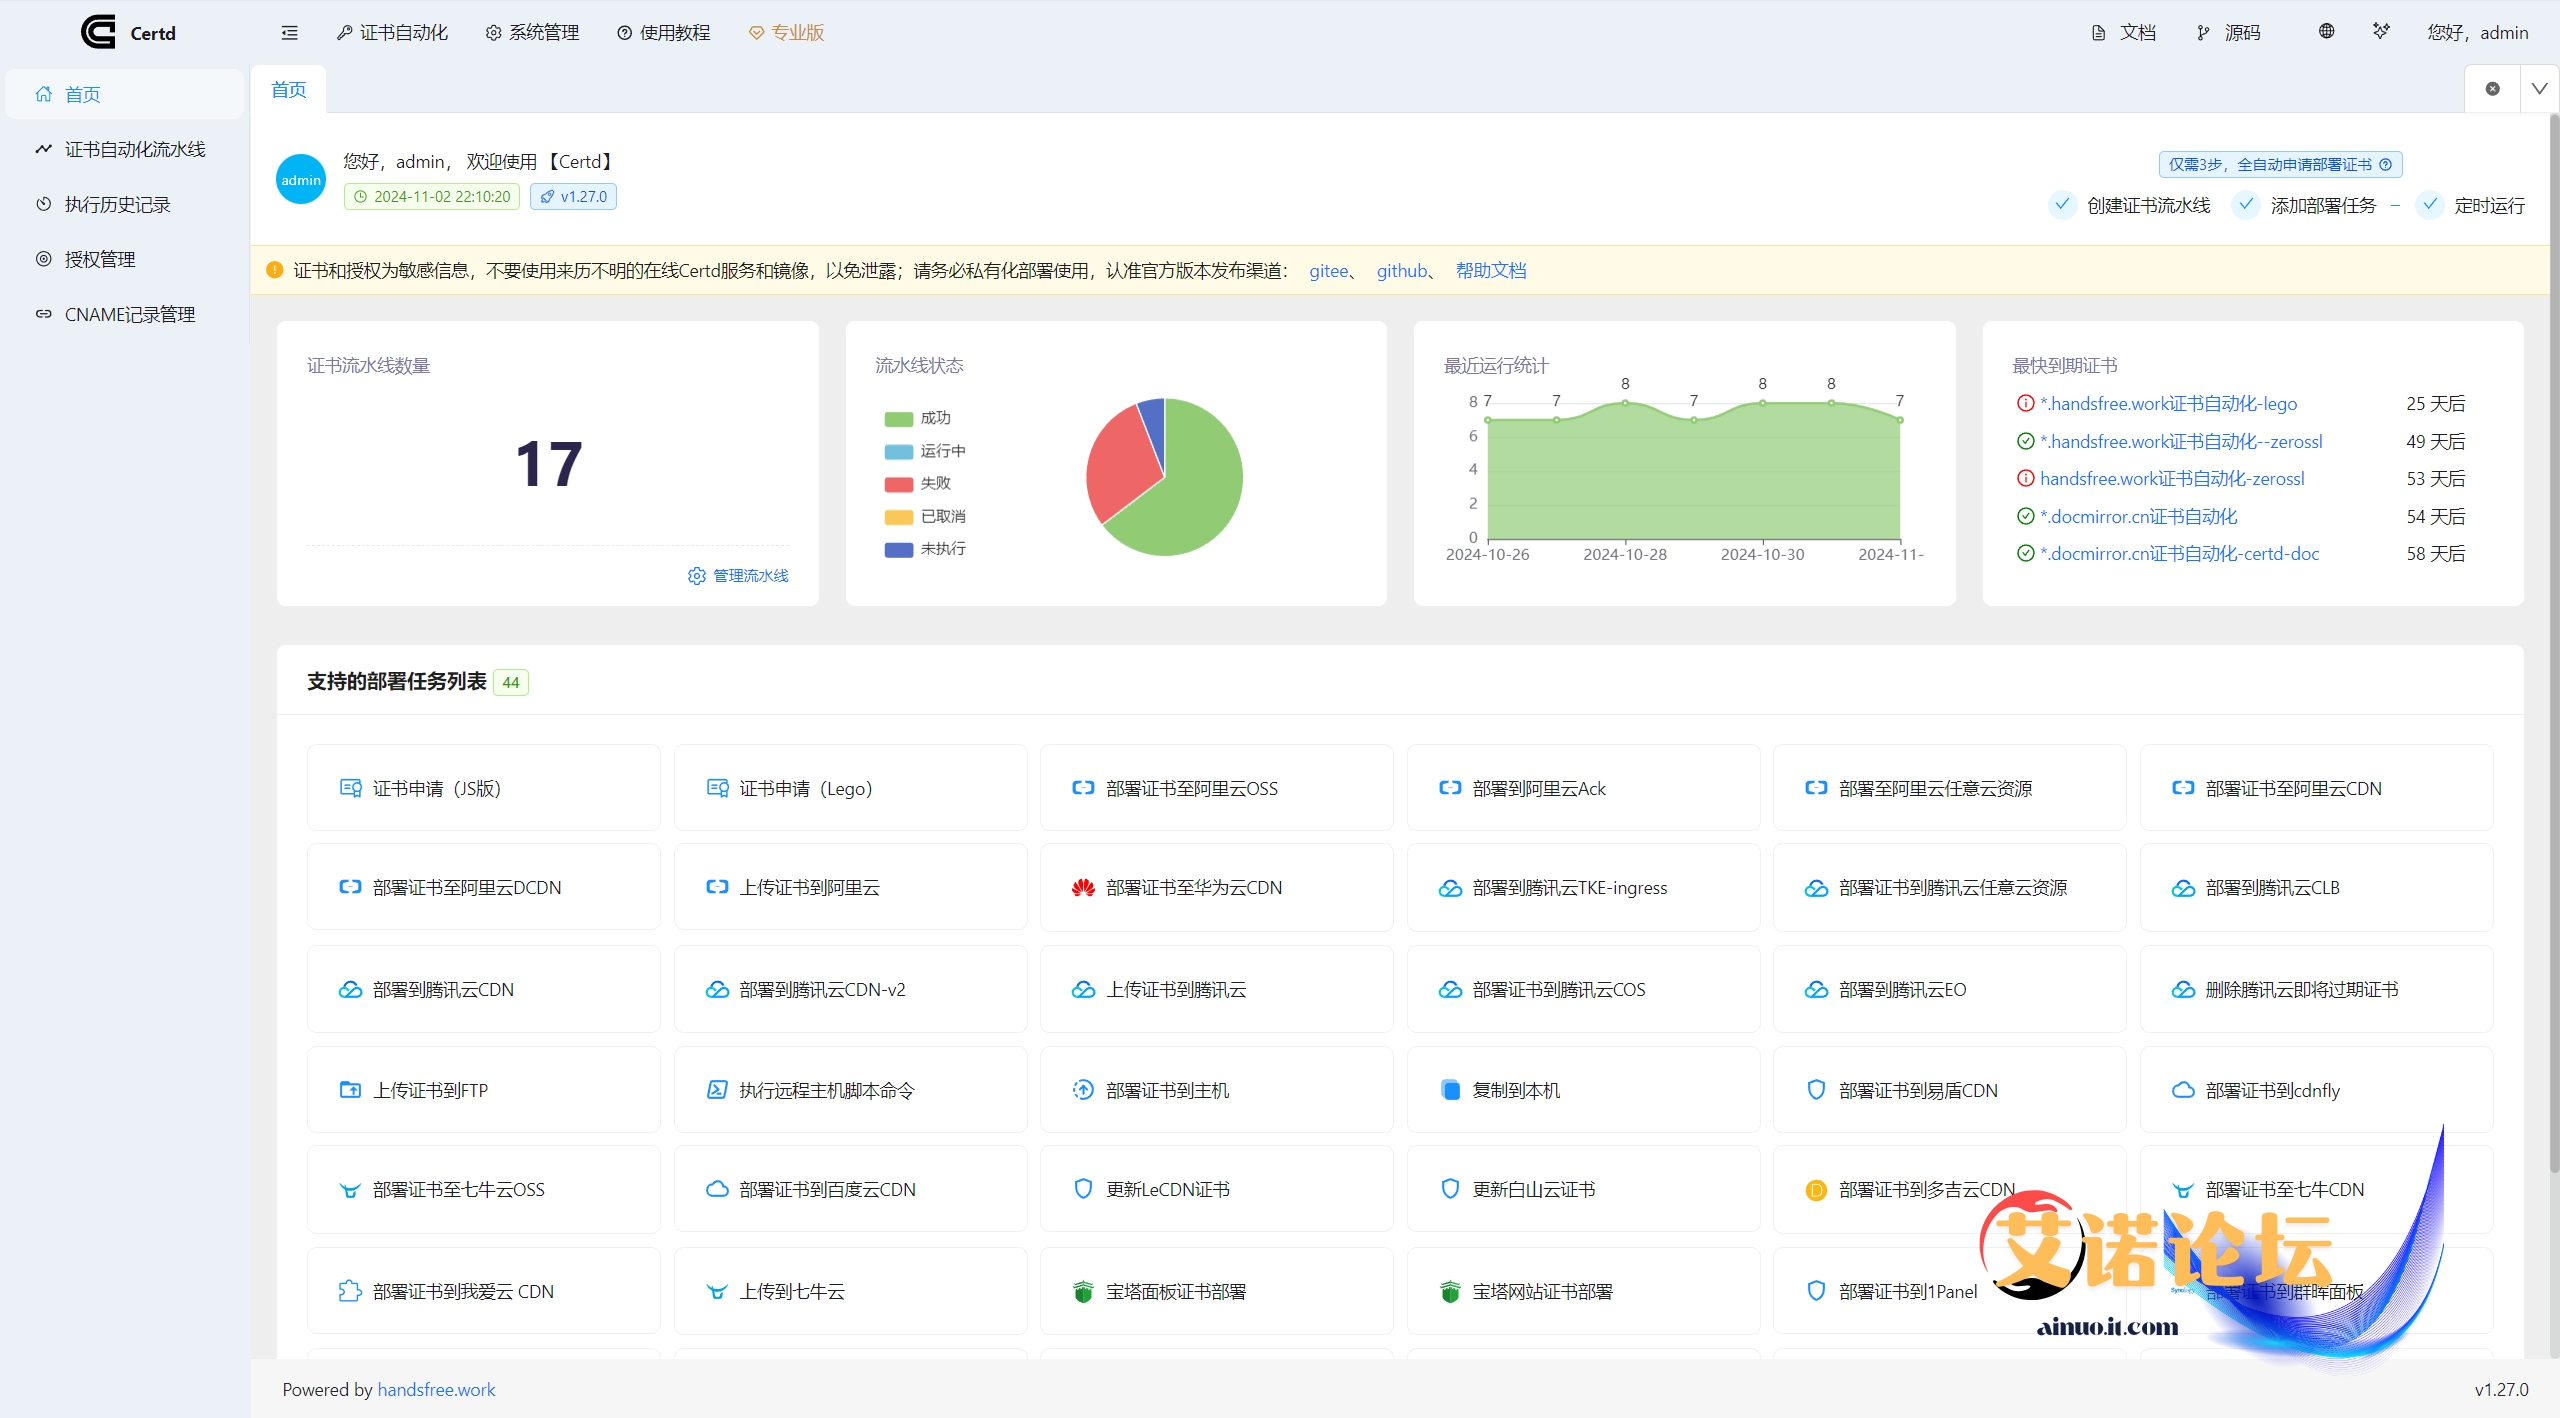Open *.handsfree.work证书自动化-lego certificate
Screen dimensions: 2560x1418
2168,404
